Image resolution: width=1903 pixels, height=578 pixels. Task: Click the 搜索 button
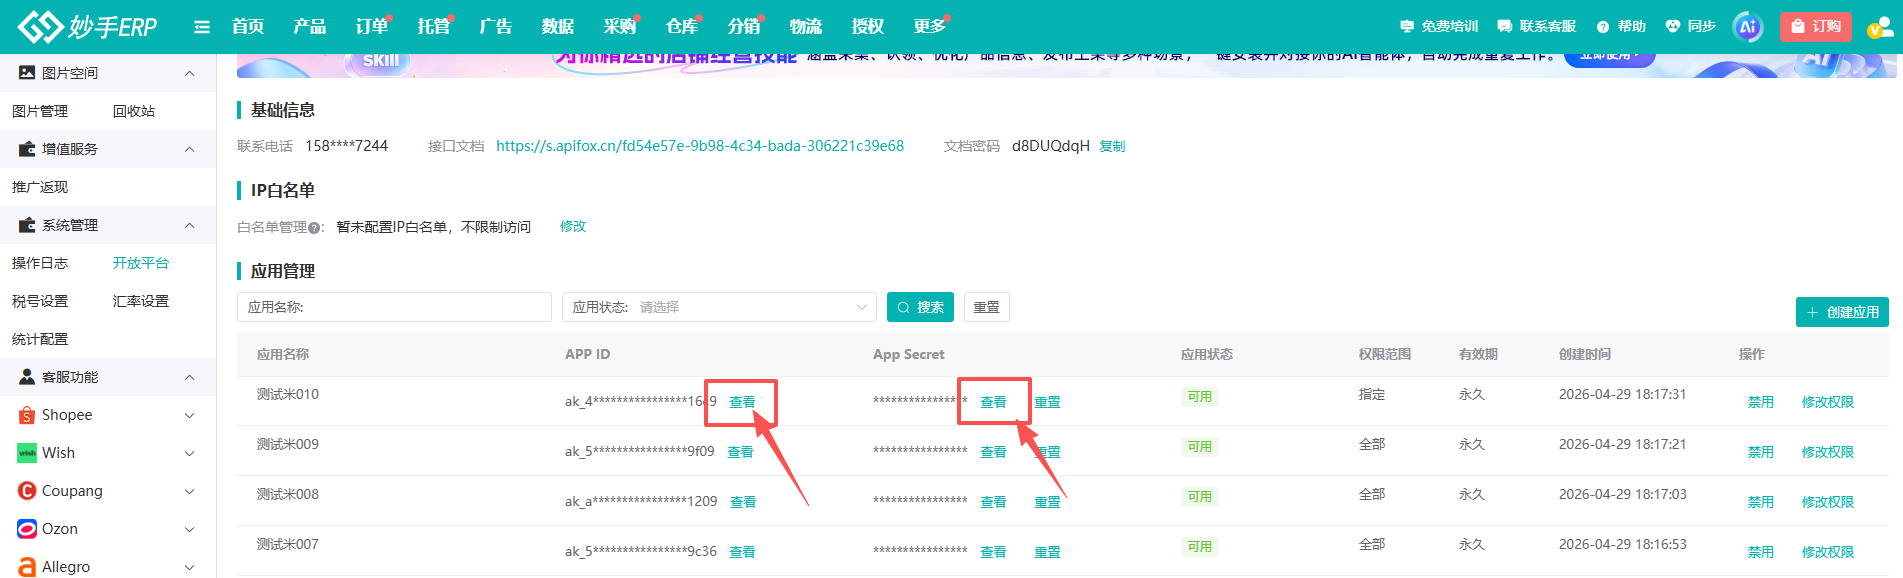coord(920,307)
